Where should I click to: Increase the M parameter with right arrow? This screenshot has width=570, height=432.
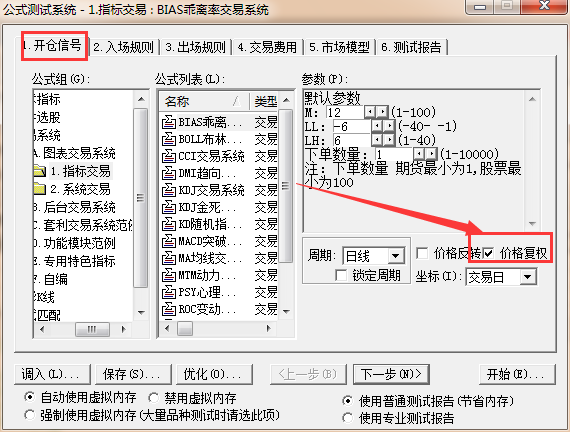[x=382, y=112]
